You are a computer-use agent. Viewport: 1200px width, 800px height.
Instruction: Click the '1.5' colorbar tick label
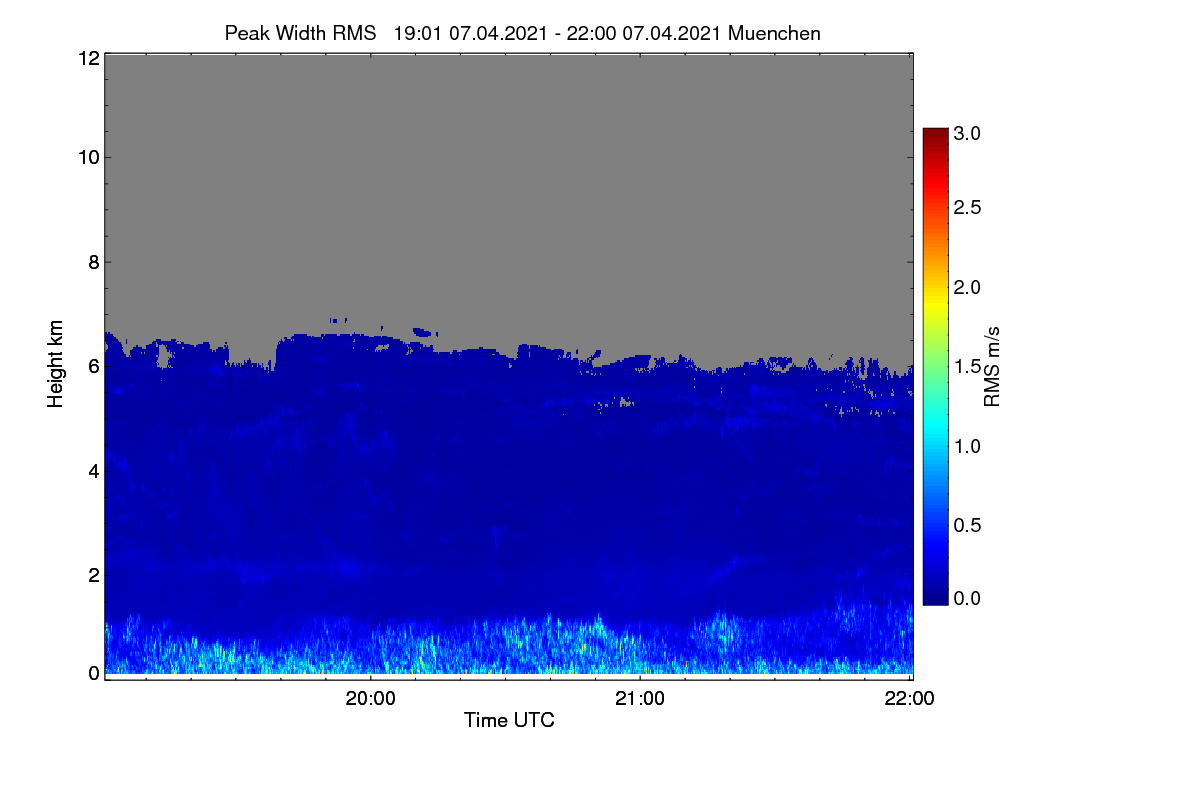[x=967, y=366]
